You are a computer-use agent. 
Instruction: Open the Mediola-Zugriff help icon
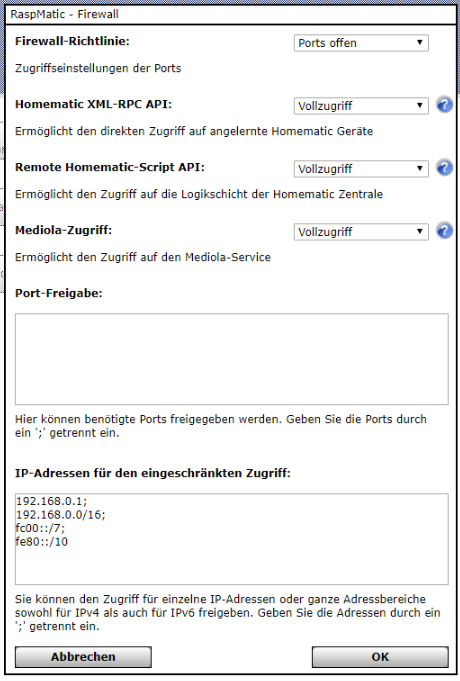coord(444,231)
